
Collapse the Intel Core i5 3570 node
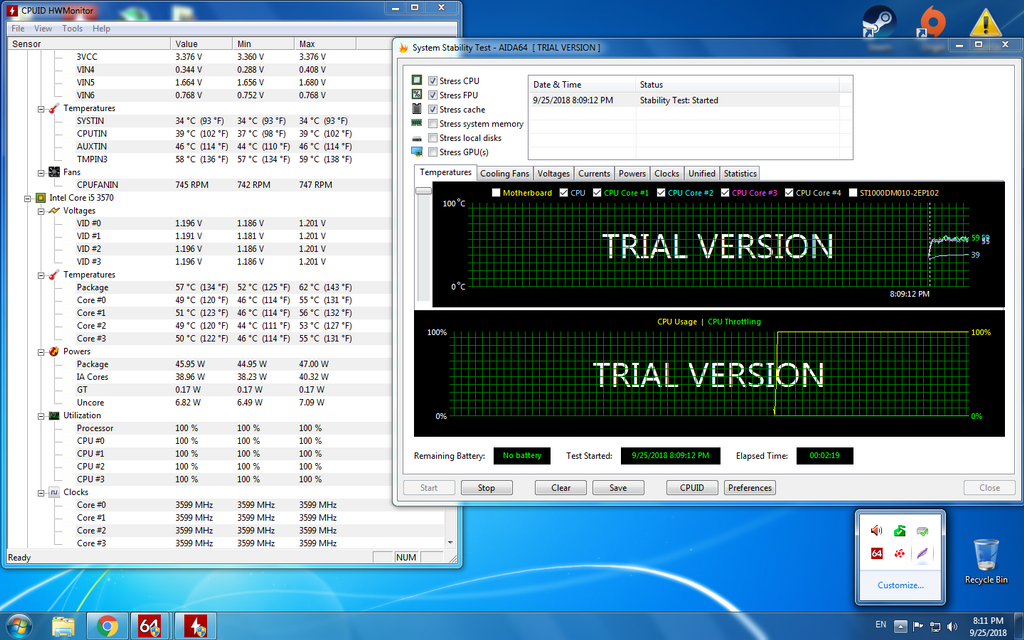pos(27,198)
